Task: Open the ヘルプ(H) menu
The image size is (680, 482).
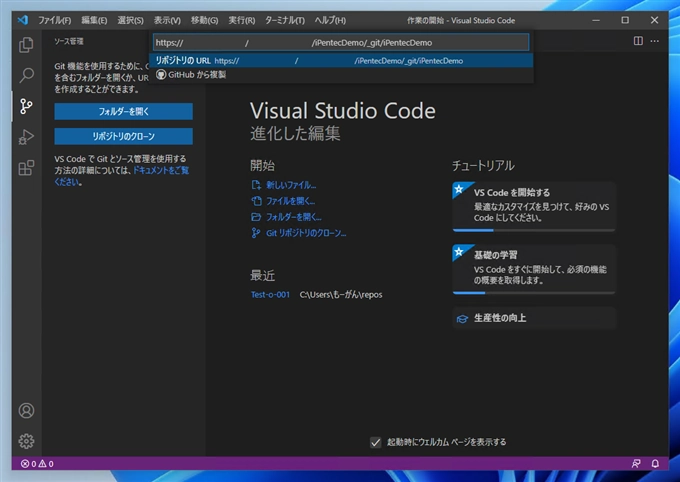Action: pos(330,20)
